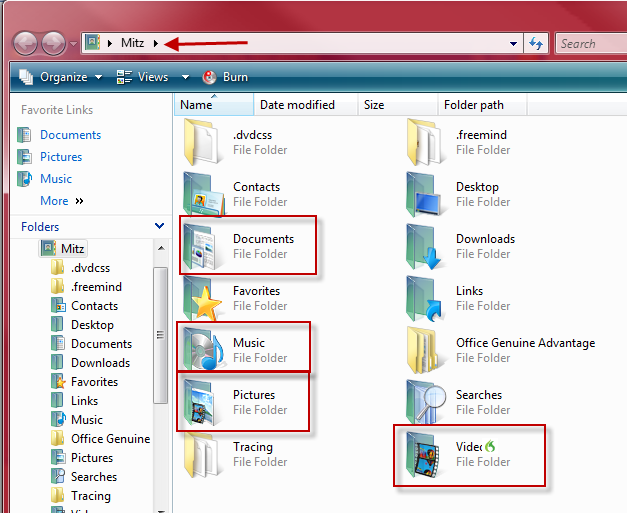Select the Searches magnifier folder icon
The image size is (627, 513).
pos(425,402)
